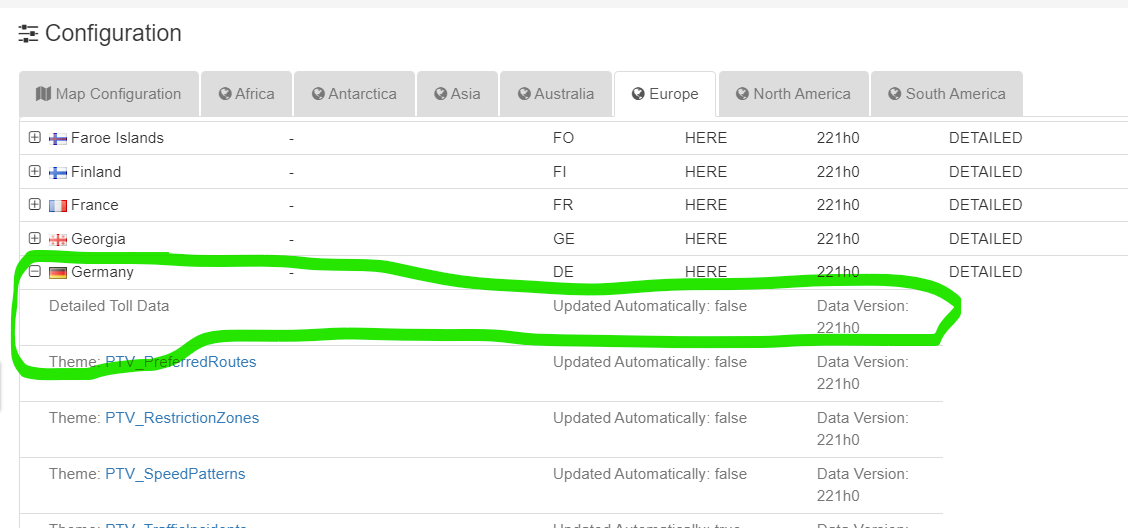Screen dimensions: 1128x528
Task: Click the Faroe Islands flag icon
Action: click(58, 139)
